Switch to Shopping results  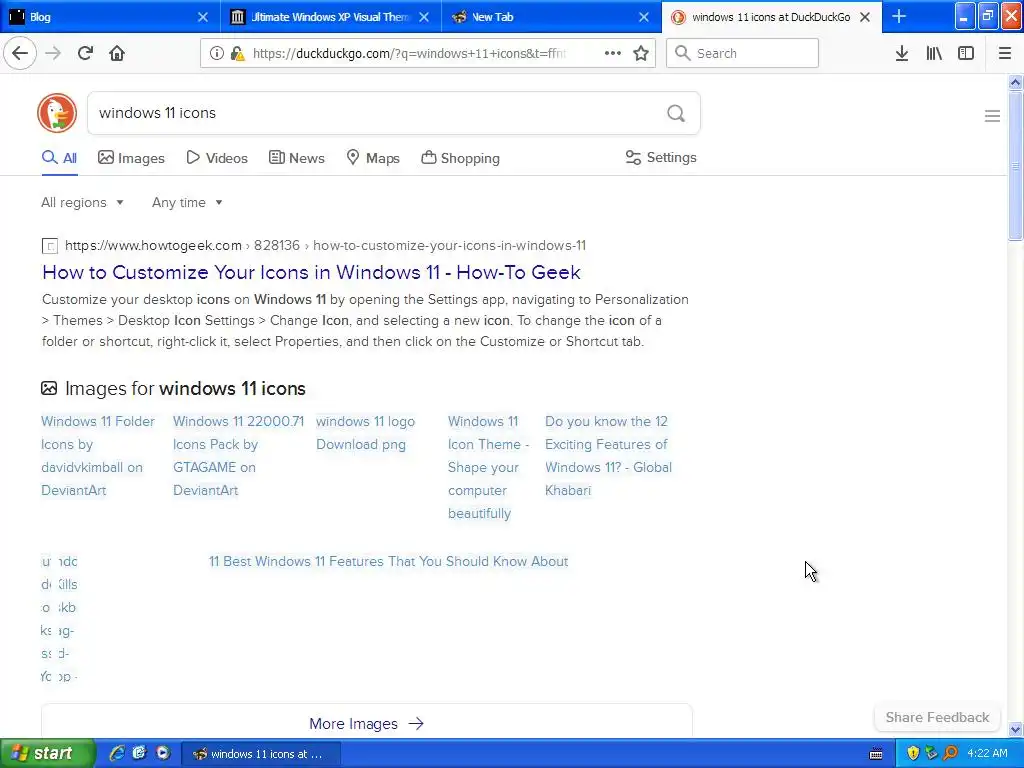click(460, 158)
